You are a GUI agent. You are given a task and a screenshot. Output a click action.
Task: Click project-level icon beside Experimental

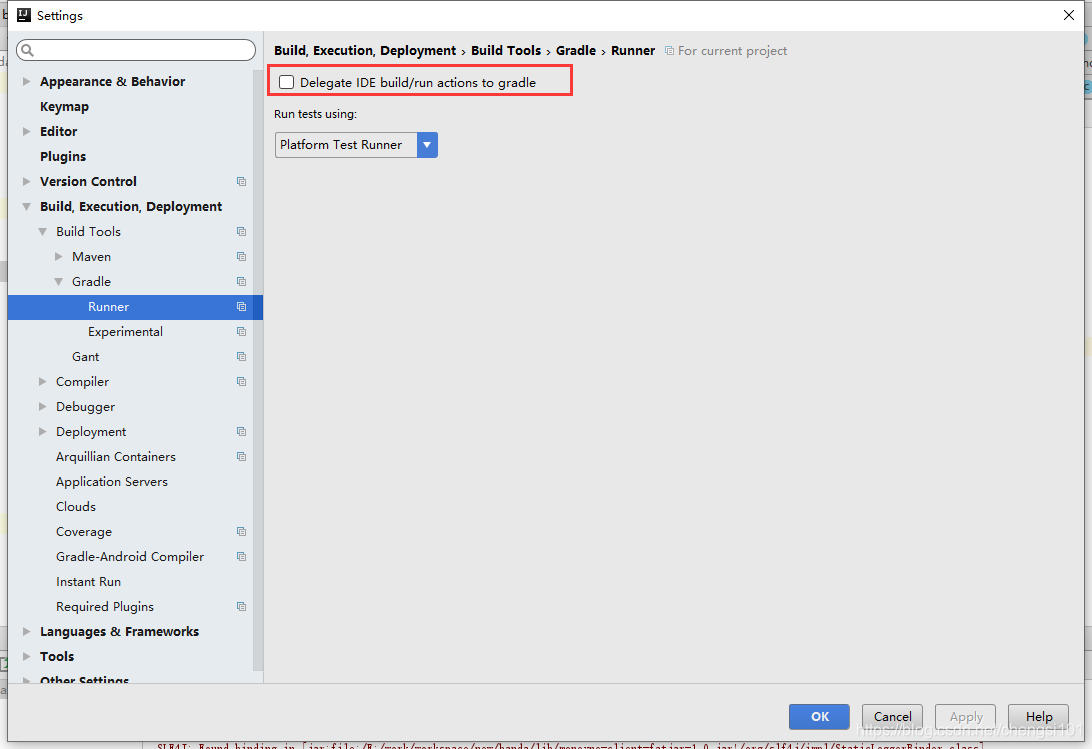pos(242,332)
